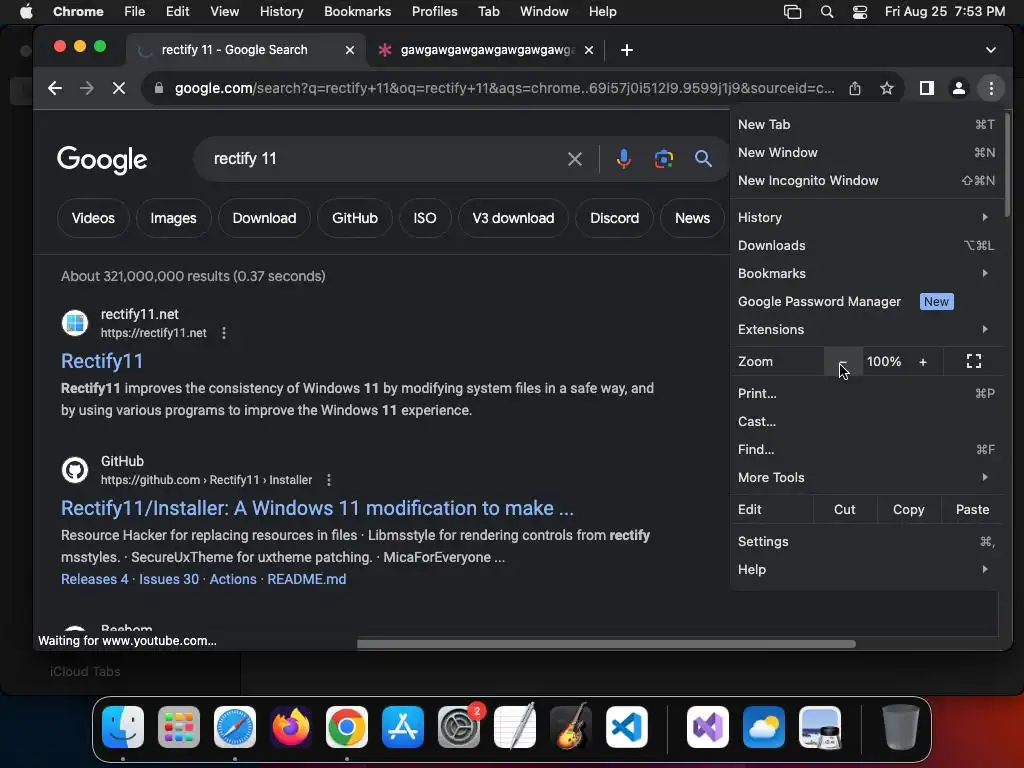
Task: Expand the Extensions submenu
Action: [x=867, y=330]
